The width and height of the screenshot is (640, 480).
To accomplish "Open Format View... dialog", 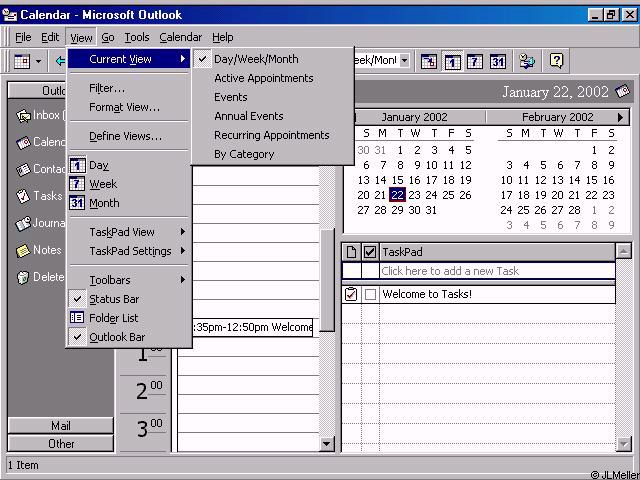I will coord(129,107).
